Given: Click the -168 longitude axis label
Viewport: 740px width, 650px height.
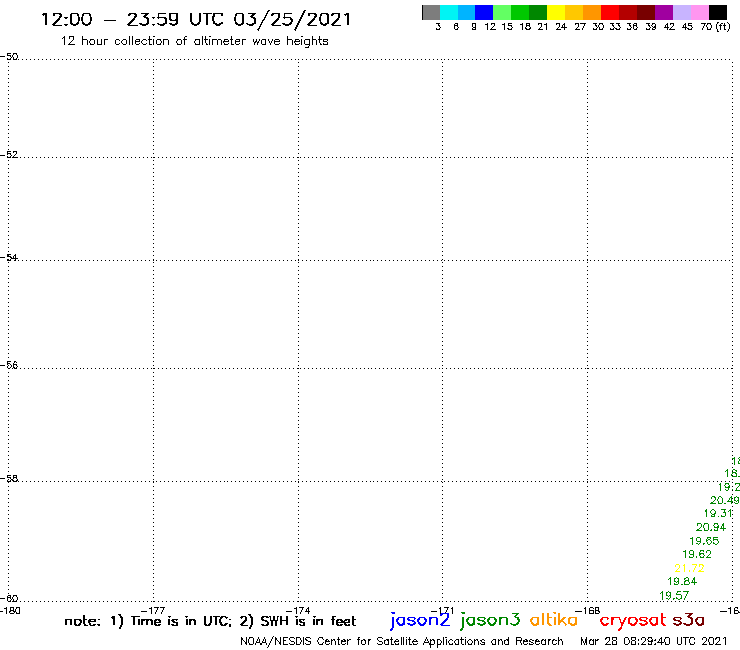Looking at the screenshot, I should point(588,611).
